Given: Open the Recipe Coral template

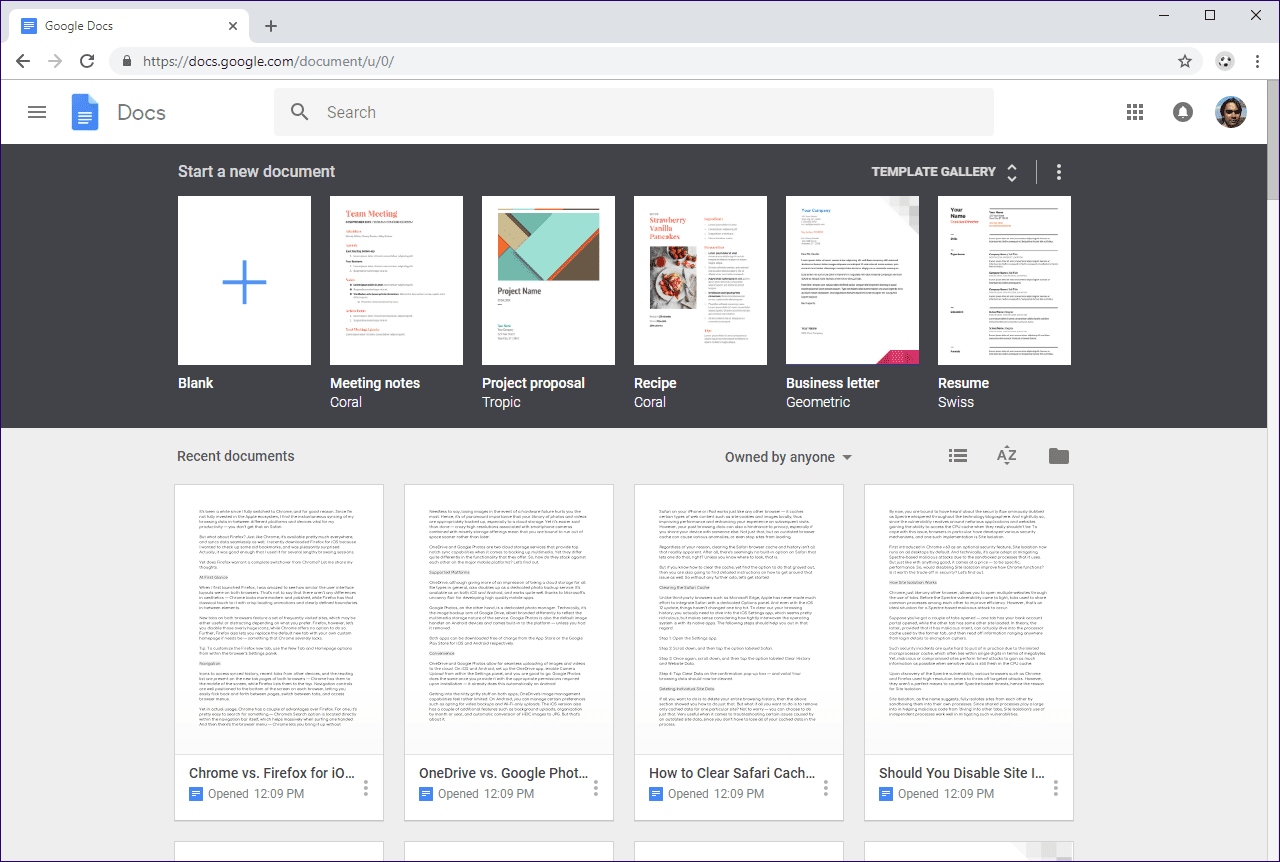Looking at the screenshot, I should pyautogui.click(x=700, y=280).
